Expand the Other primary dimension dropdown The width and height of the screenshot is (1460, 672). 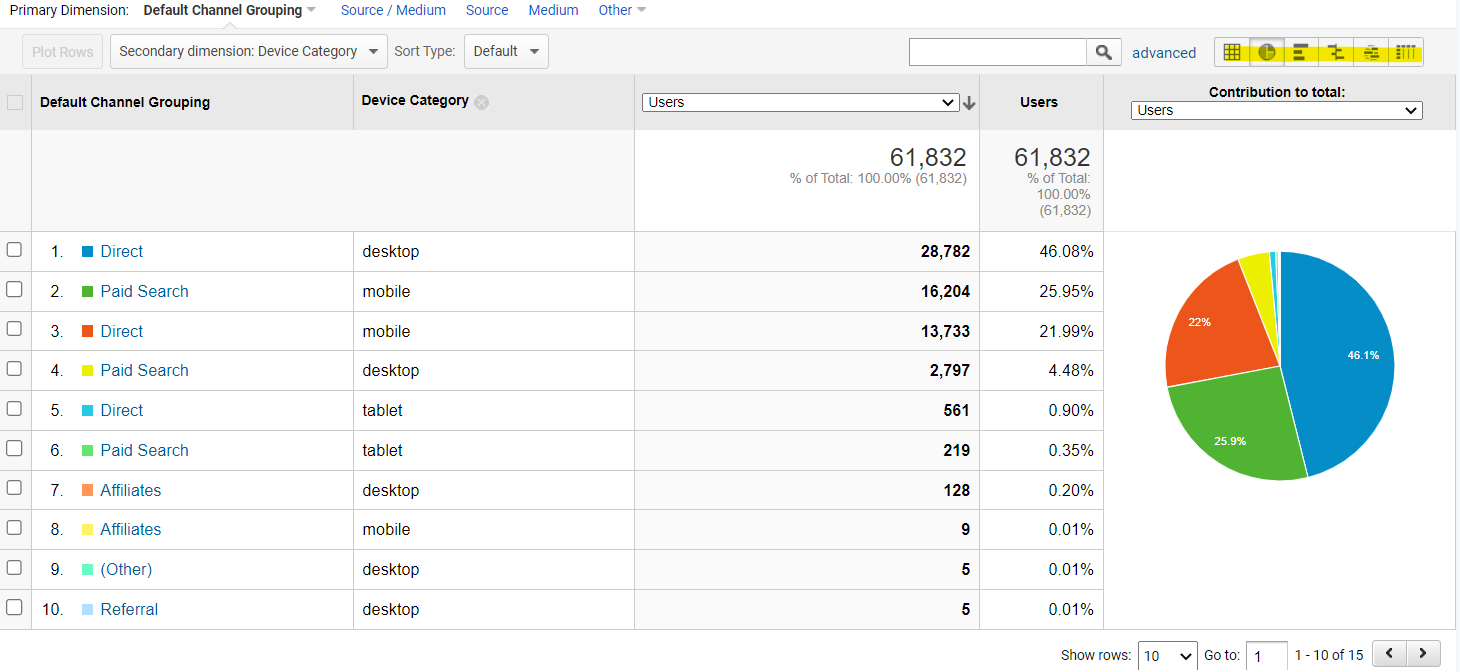[x=622, y=10]
